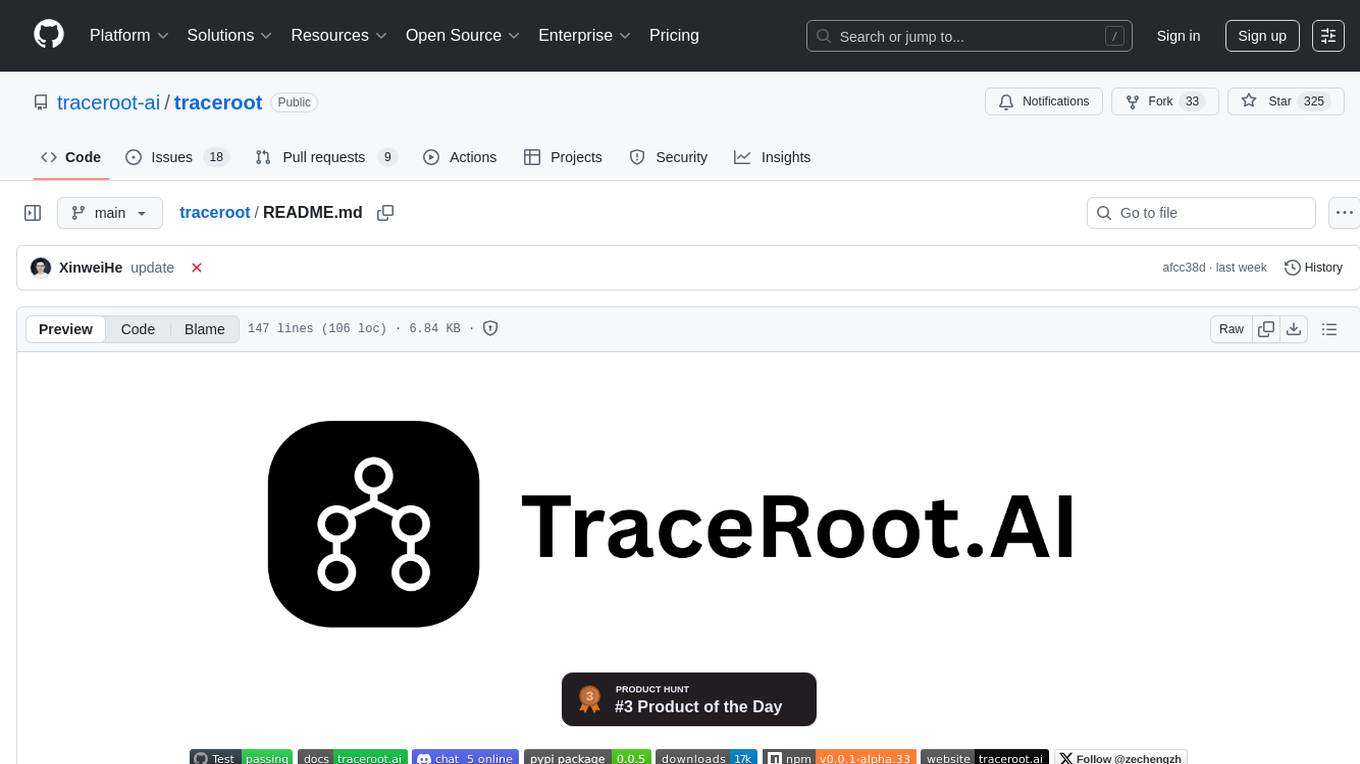This screenshot has width=1360, height=764.
Task: Open the Product Hunt #3 Product badge
Action: tap(689, 699)
